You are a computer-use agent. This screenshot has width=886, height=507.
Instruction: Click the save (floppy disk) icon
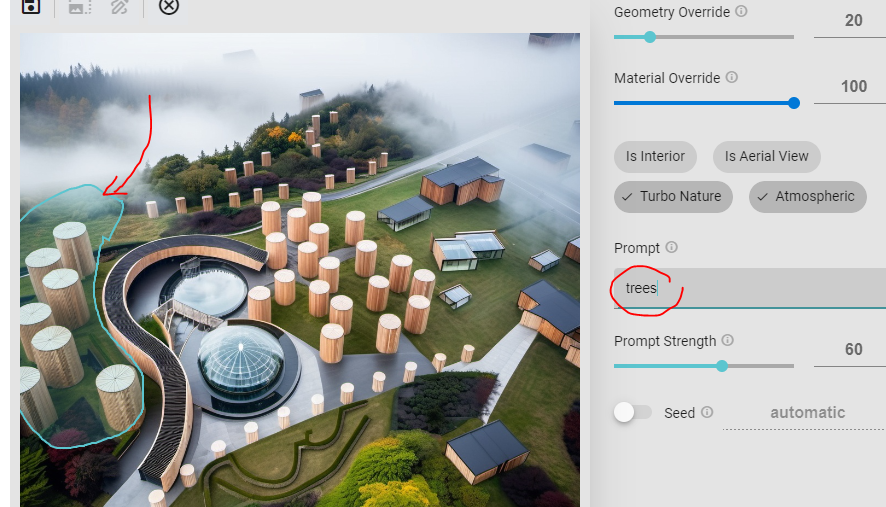[x=31, y=6]
